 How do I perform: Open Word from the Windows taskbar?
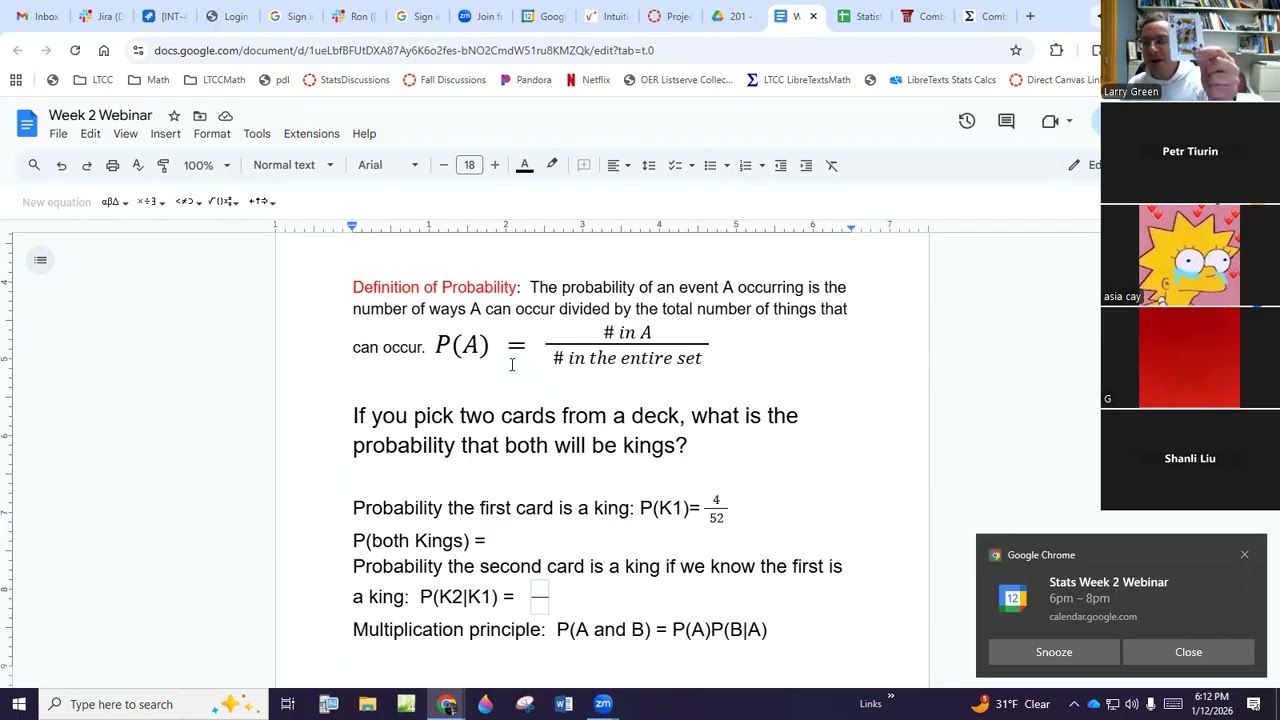click(x=564, y=704)
